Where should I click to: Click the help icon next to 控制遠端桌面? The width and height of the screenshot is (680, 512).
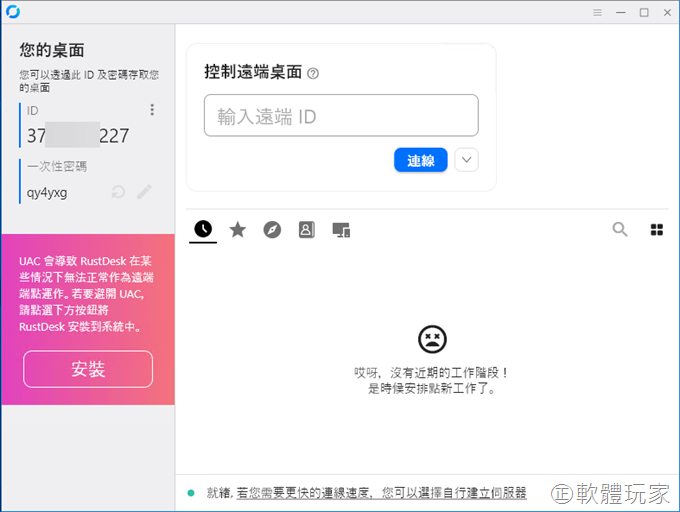tap(313, 73)
